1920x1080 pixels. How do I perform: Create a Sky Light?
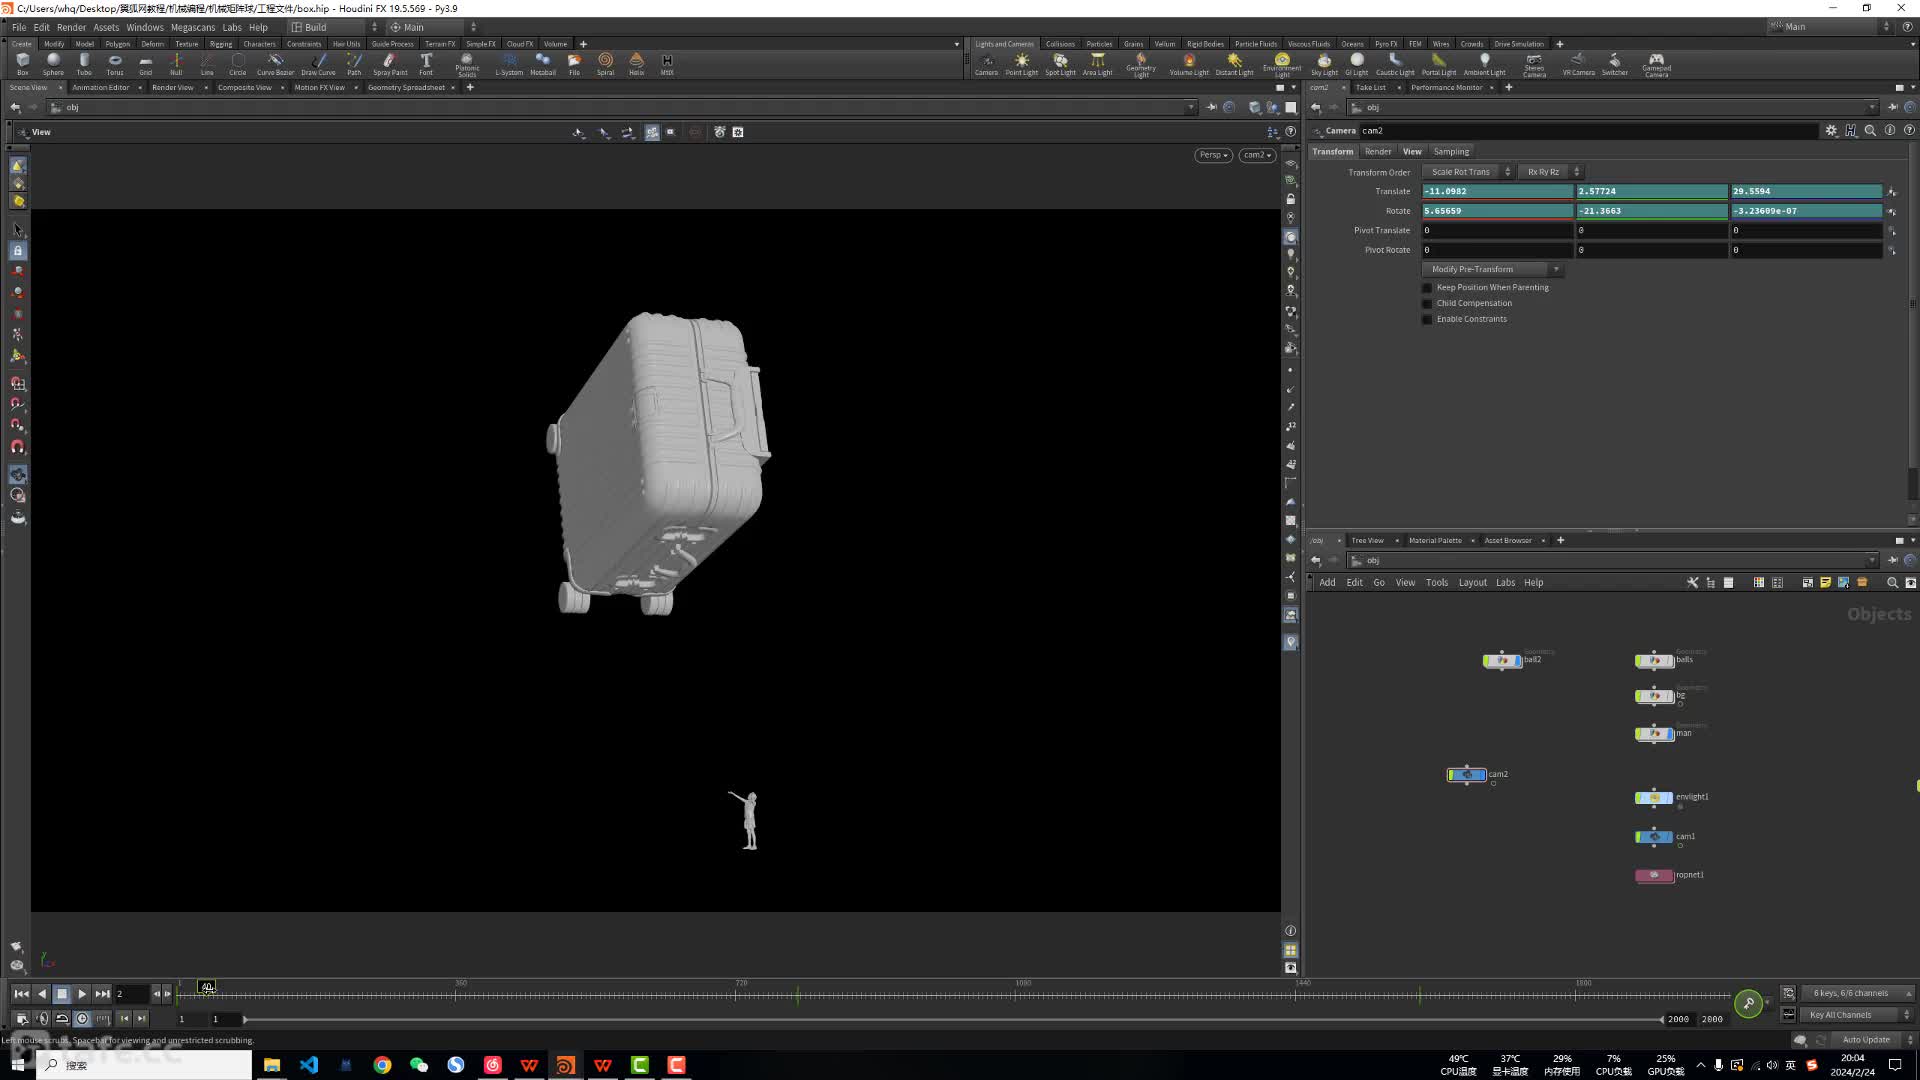coord(1324,64)
